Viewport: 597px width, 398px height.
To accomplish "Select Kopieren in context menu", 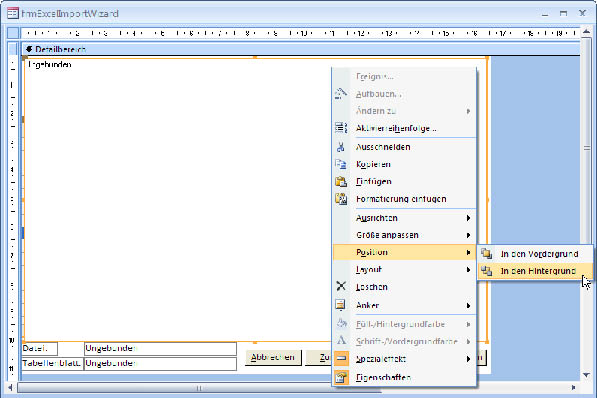I will point(404,164).
